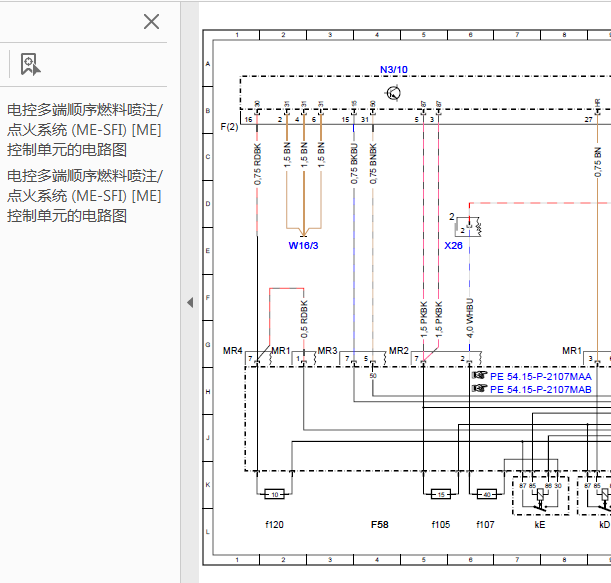The image size is (611, 583).
Task: Click the X26 connector symbol
Action: pyautogui.click(x=468, y=227)
